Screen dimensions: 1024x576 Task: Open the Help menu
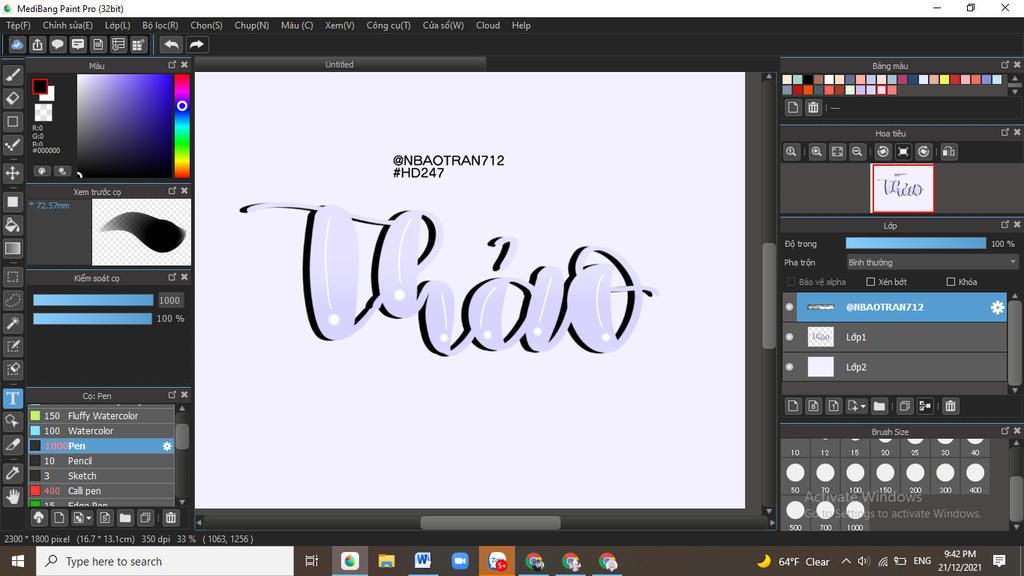[x=521, y=25]
